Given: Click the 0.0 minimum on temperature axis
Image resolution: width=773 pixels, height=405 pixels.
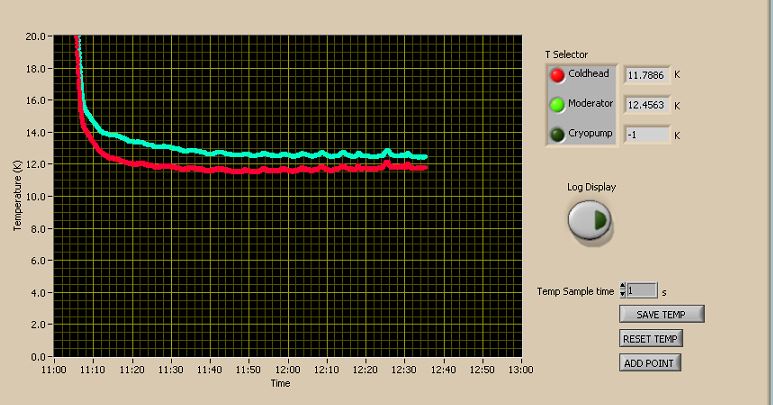Looking at the screenshot, I should (x=38, y=357).
